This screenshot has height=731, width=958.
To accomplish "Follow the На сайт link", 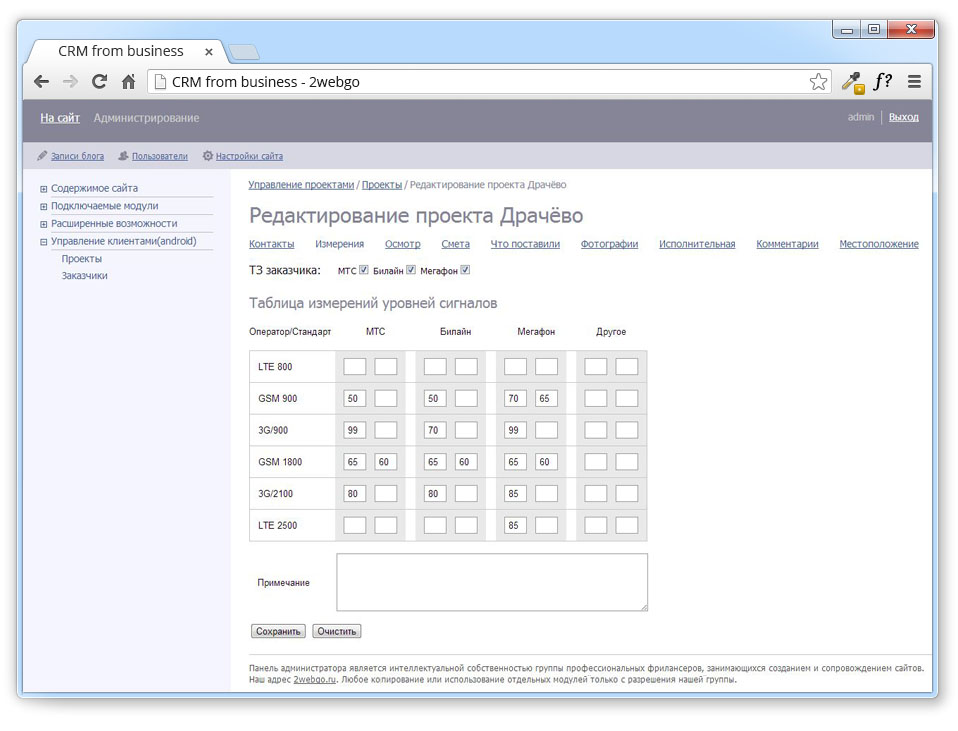I will point(60,118).
